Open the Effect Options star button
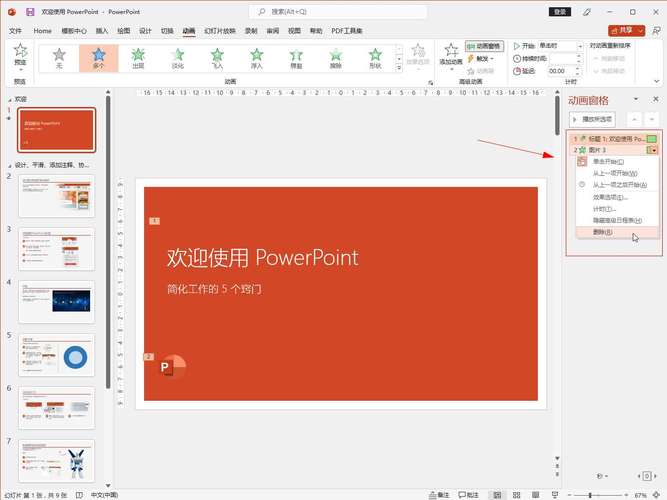This screenshot has width=667, height=500. [418, 51]
